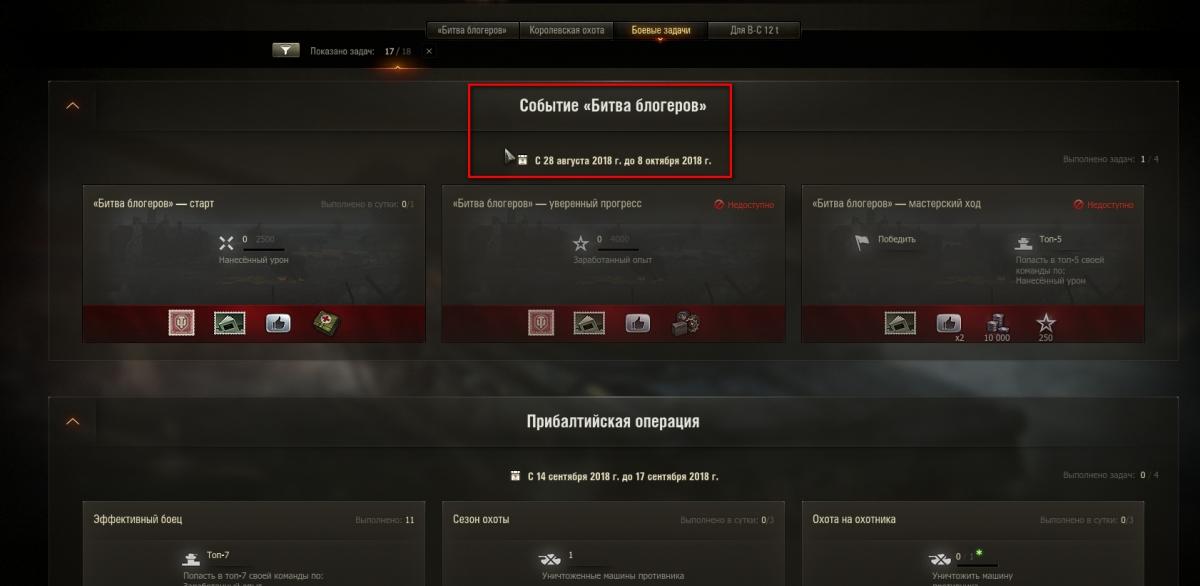
Task: Collapse the «Битва блогеров» event section
Action: point(72,105)
